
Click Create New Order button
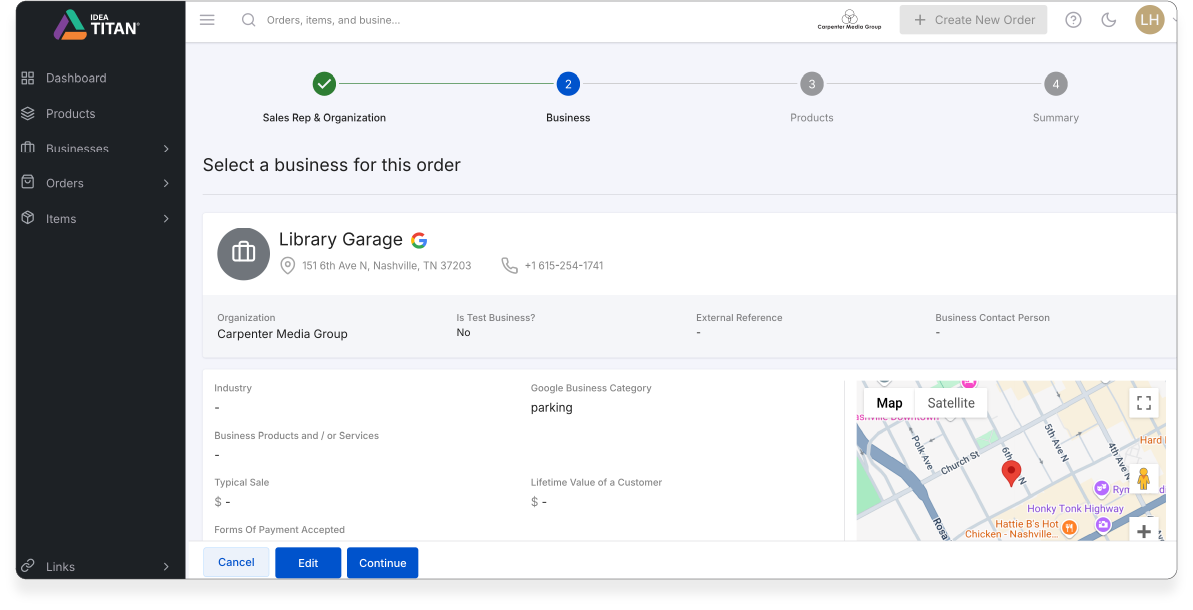[x=973, y=20]
